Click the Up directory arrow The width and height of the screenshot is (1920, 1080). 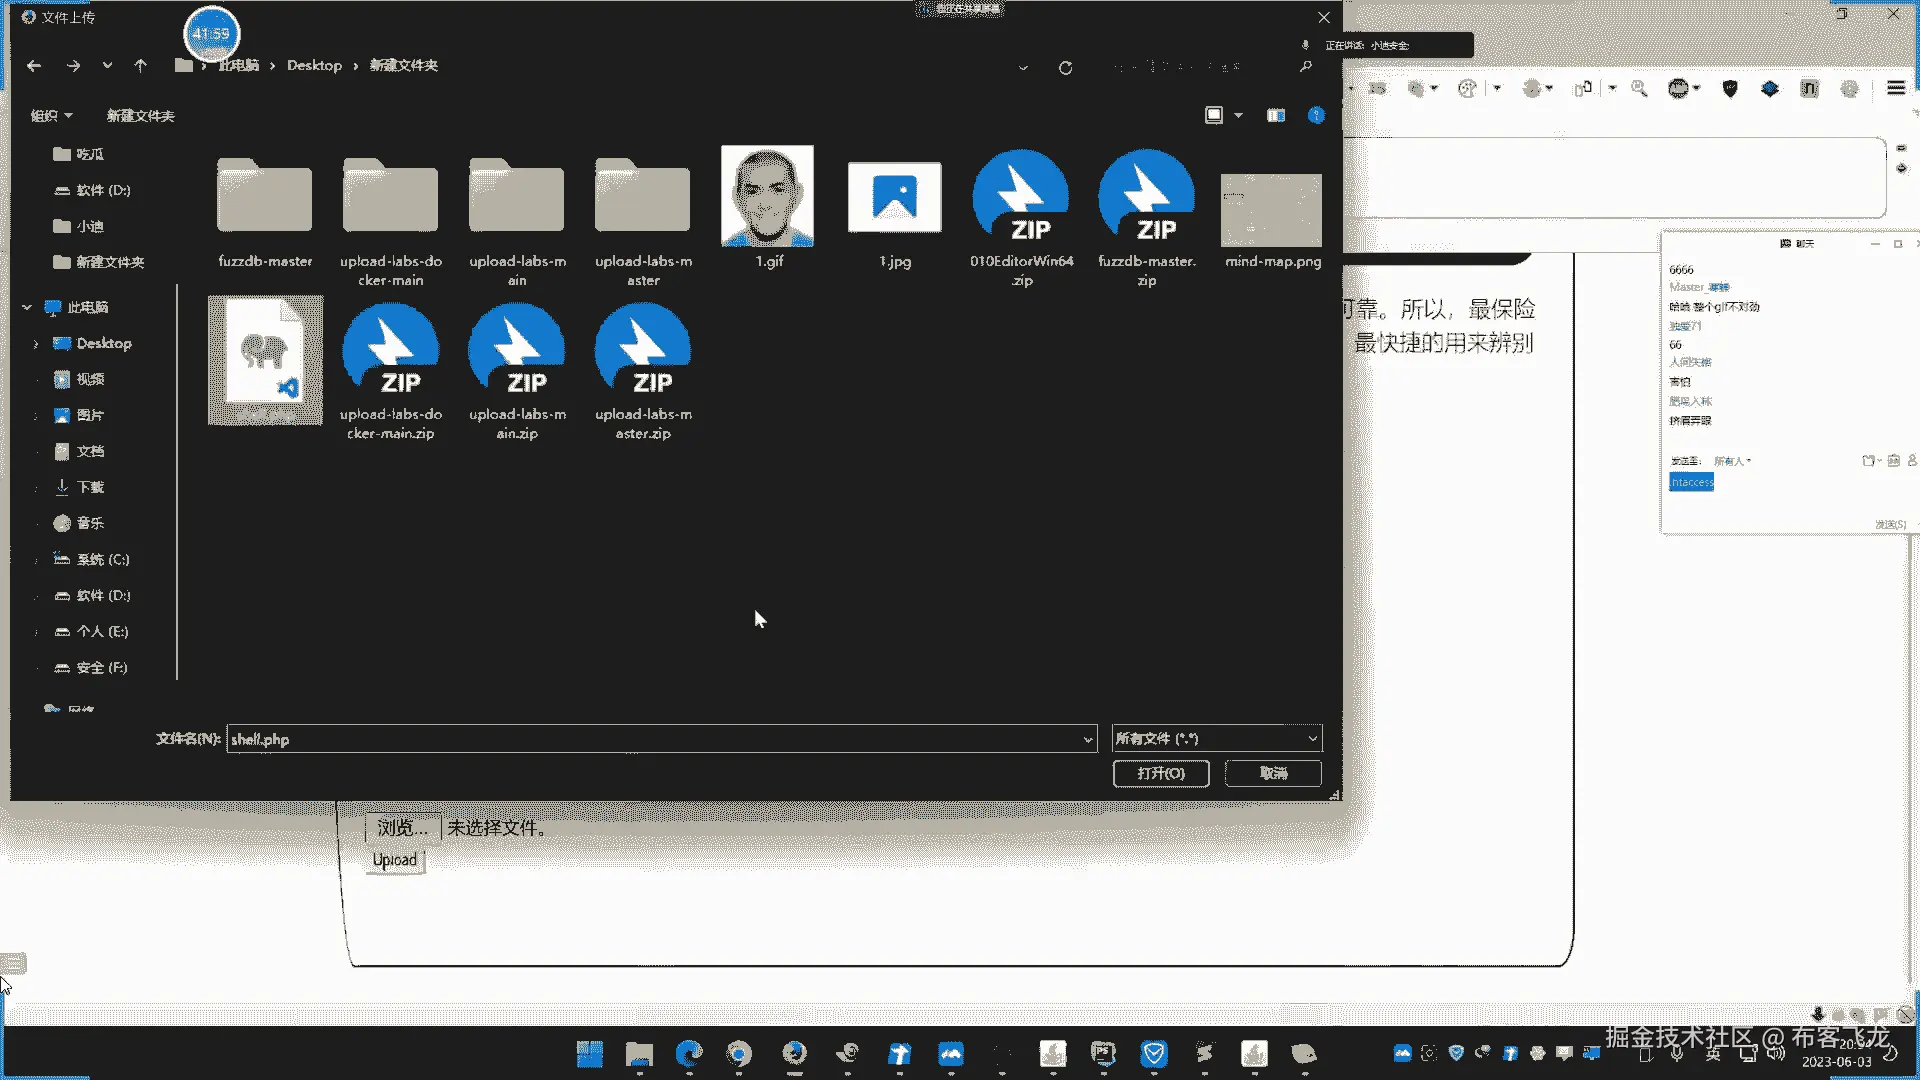(140, 66)
